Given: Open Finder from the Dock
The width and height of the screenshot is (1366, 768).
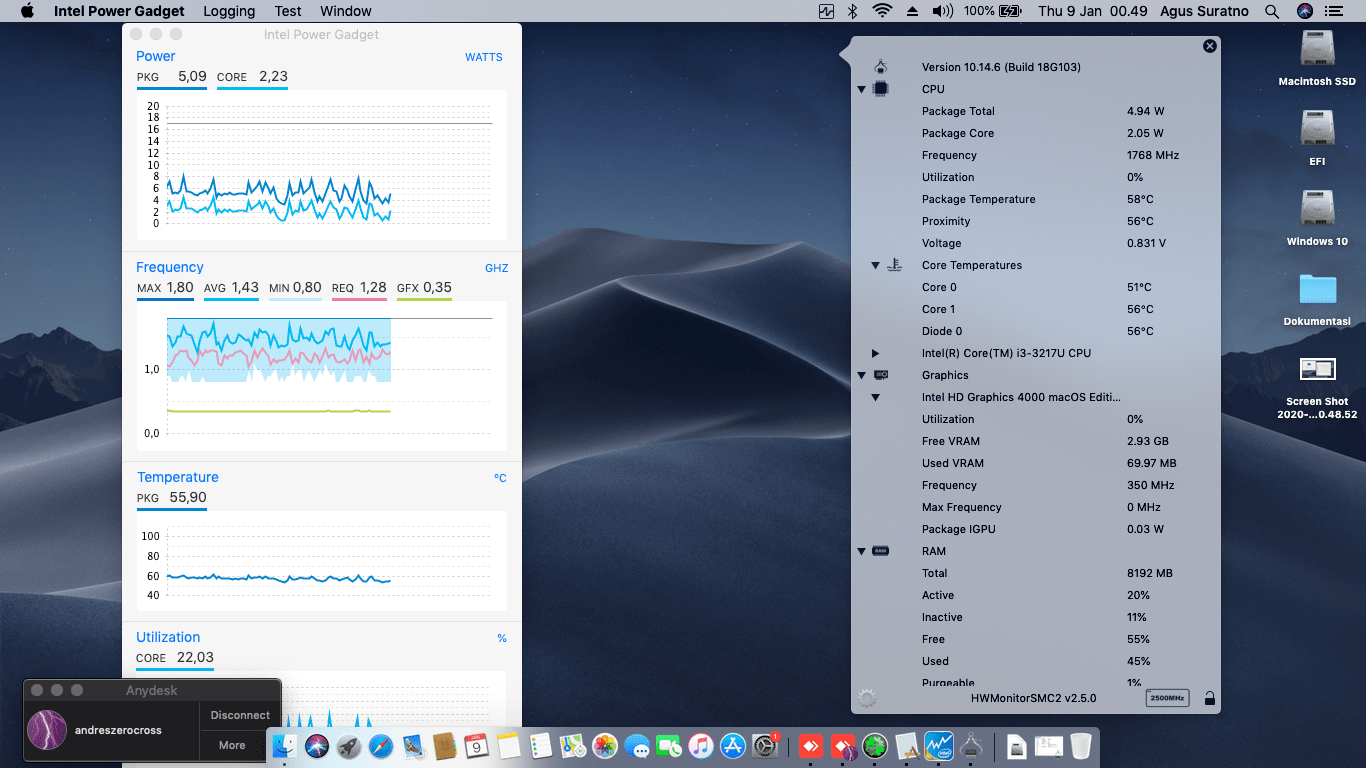Looking at the screenshot, I should pyautogui.click(x=285, y=746).
